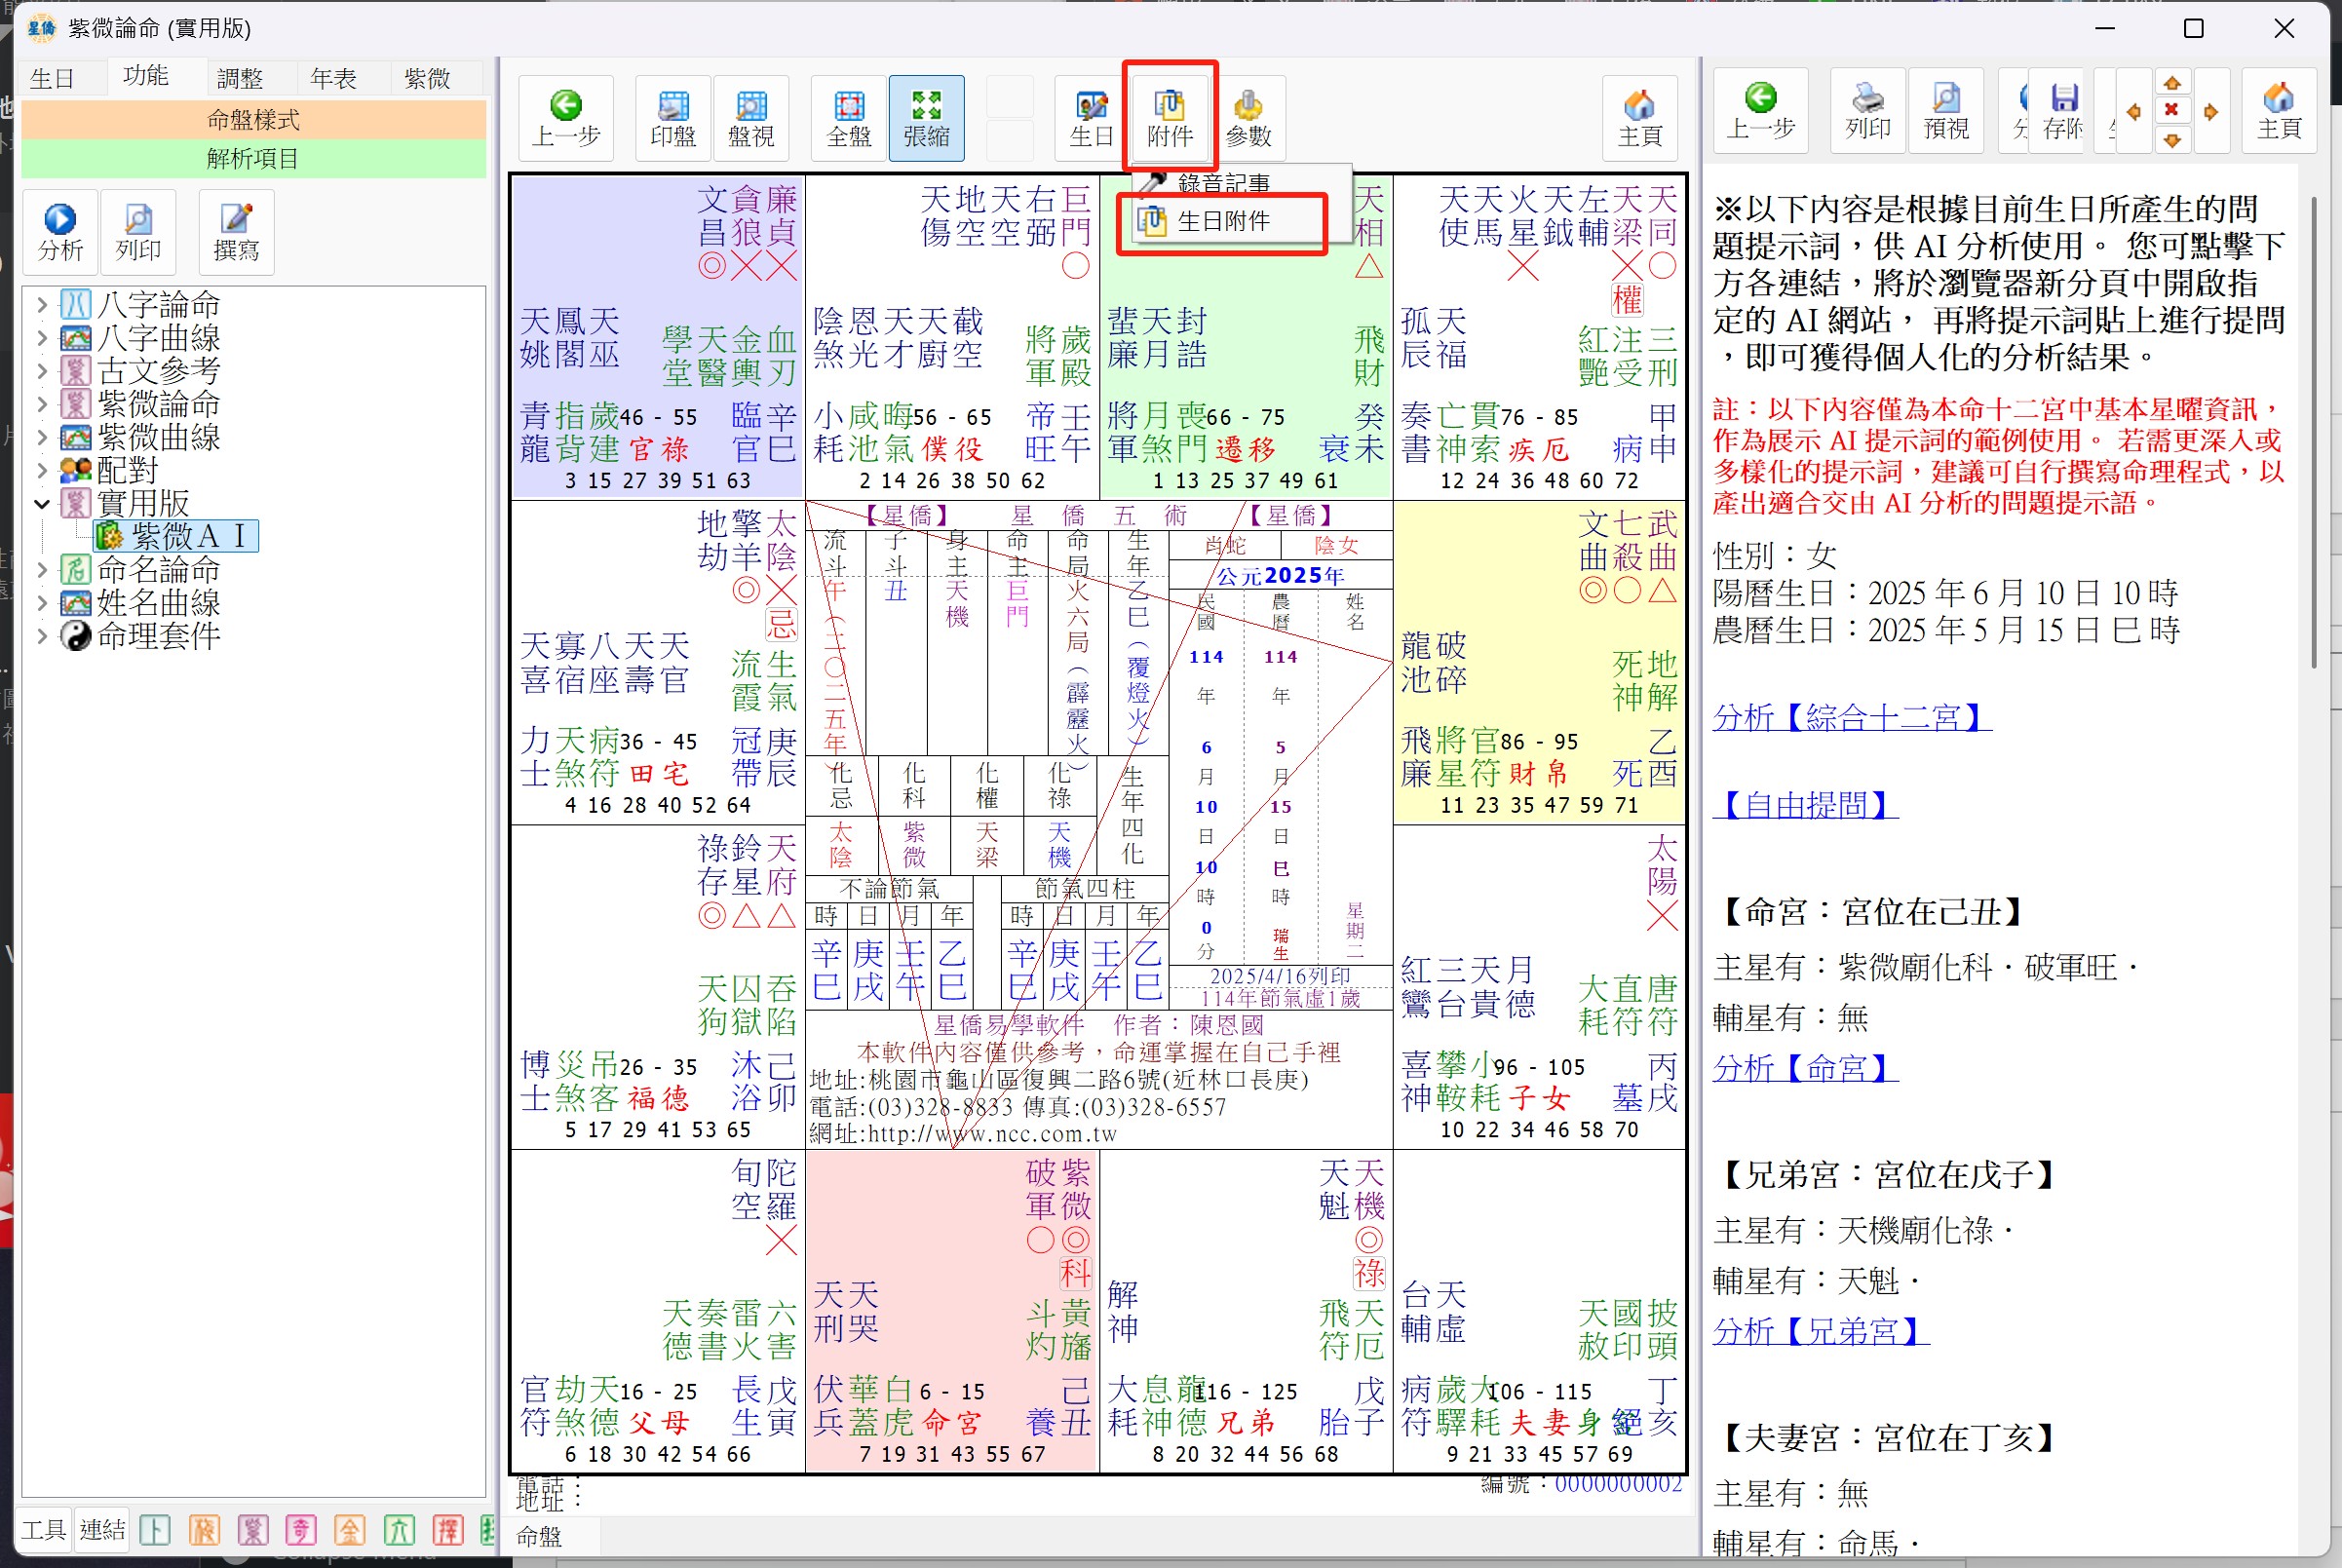Click 生日 birthday edit icon in toolbar
This screenshot has height=1568, width=2342.
1091,118
